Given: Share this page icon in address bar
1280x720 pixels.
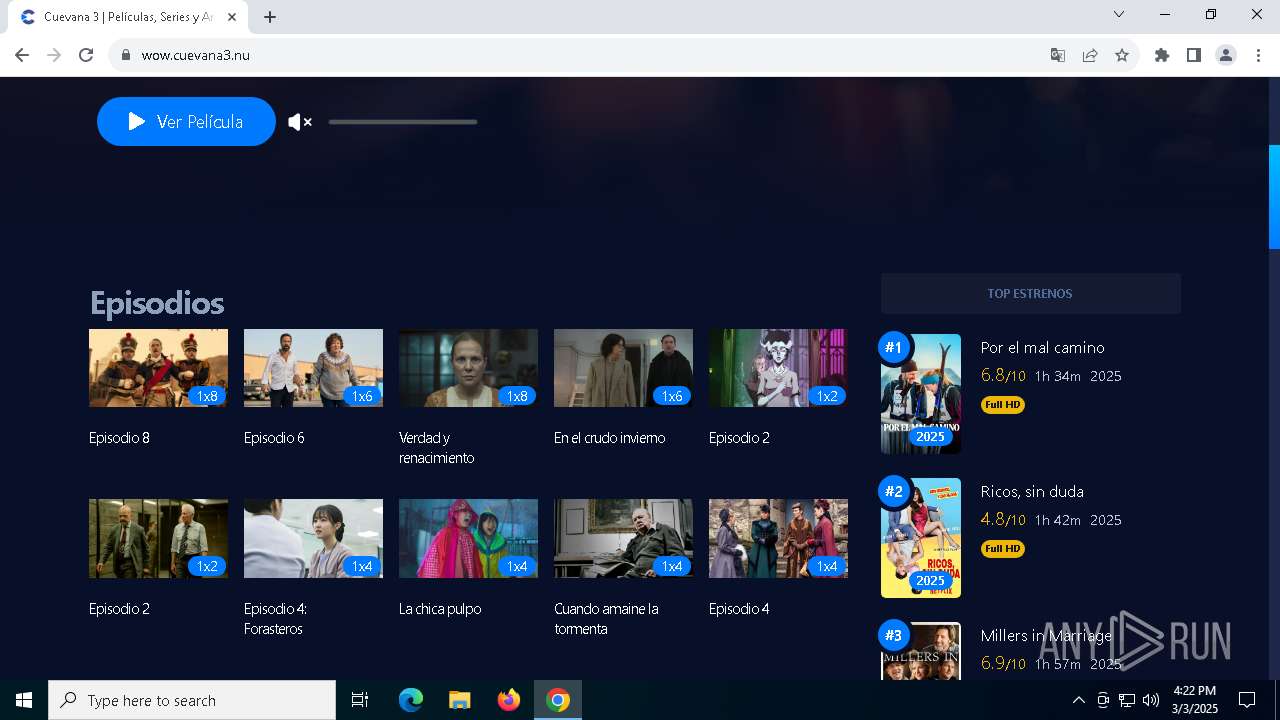Looking at the screenshot, I should (1090, 55).
